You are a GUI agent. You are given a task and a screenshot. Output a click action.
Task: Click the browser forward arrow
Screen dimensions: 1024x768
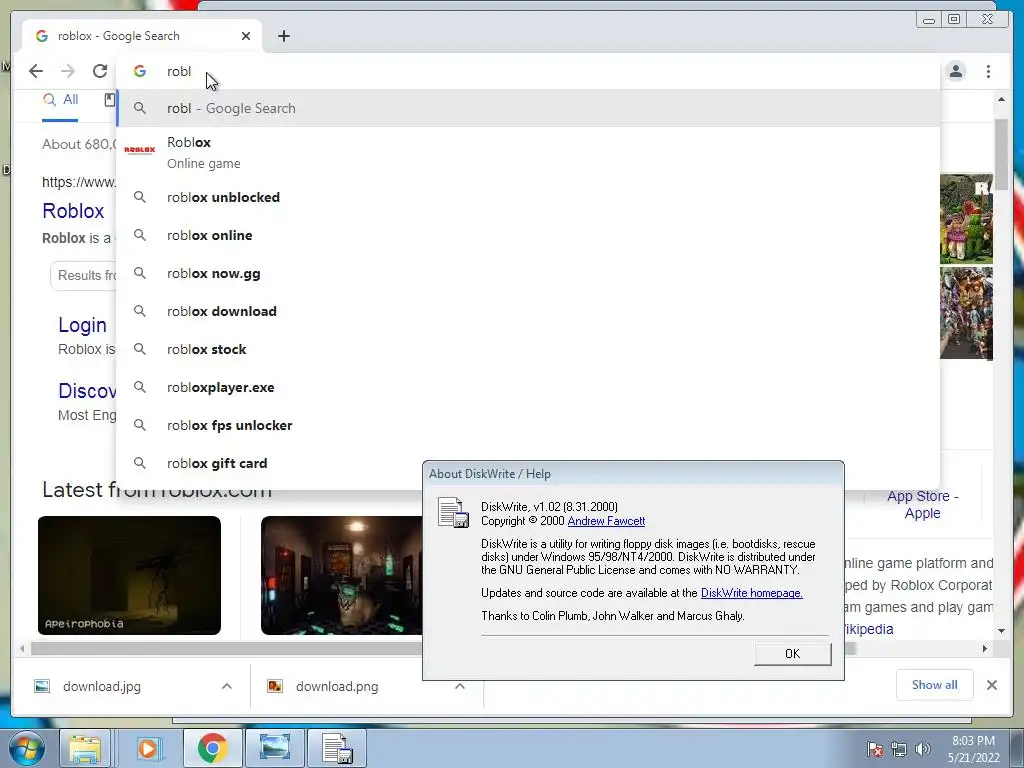point(68,71)
